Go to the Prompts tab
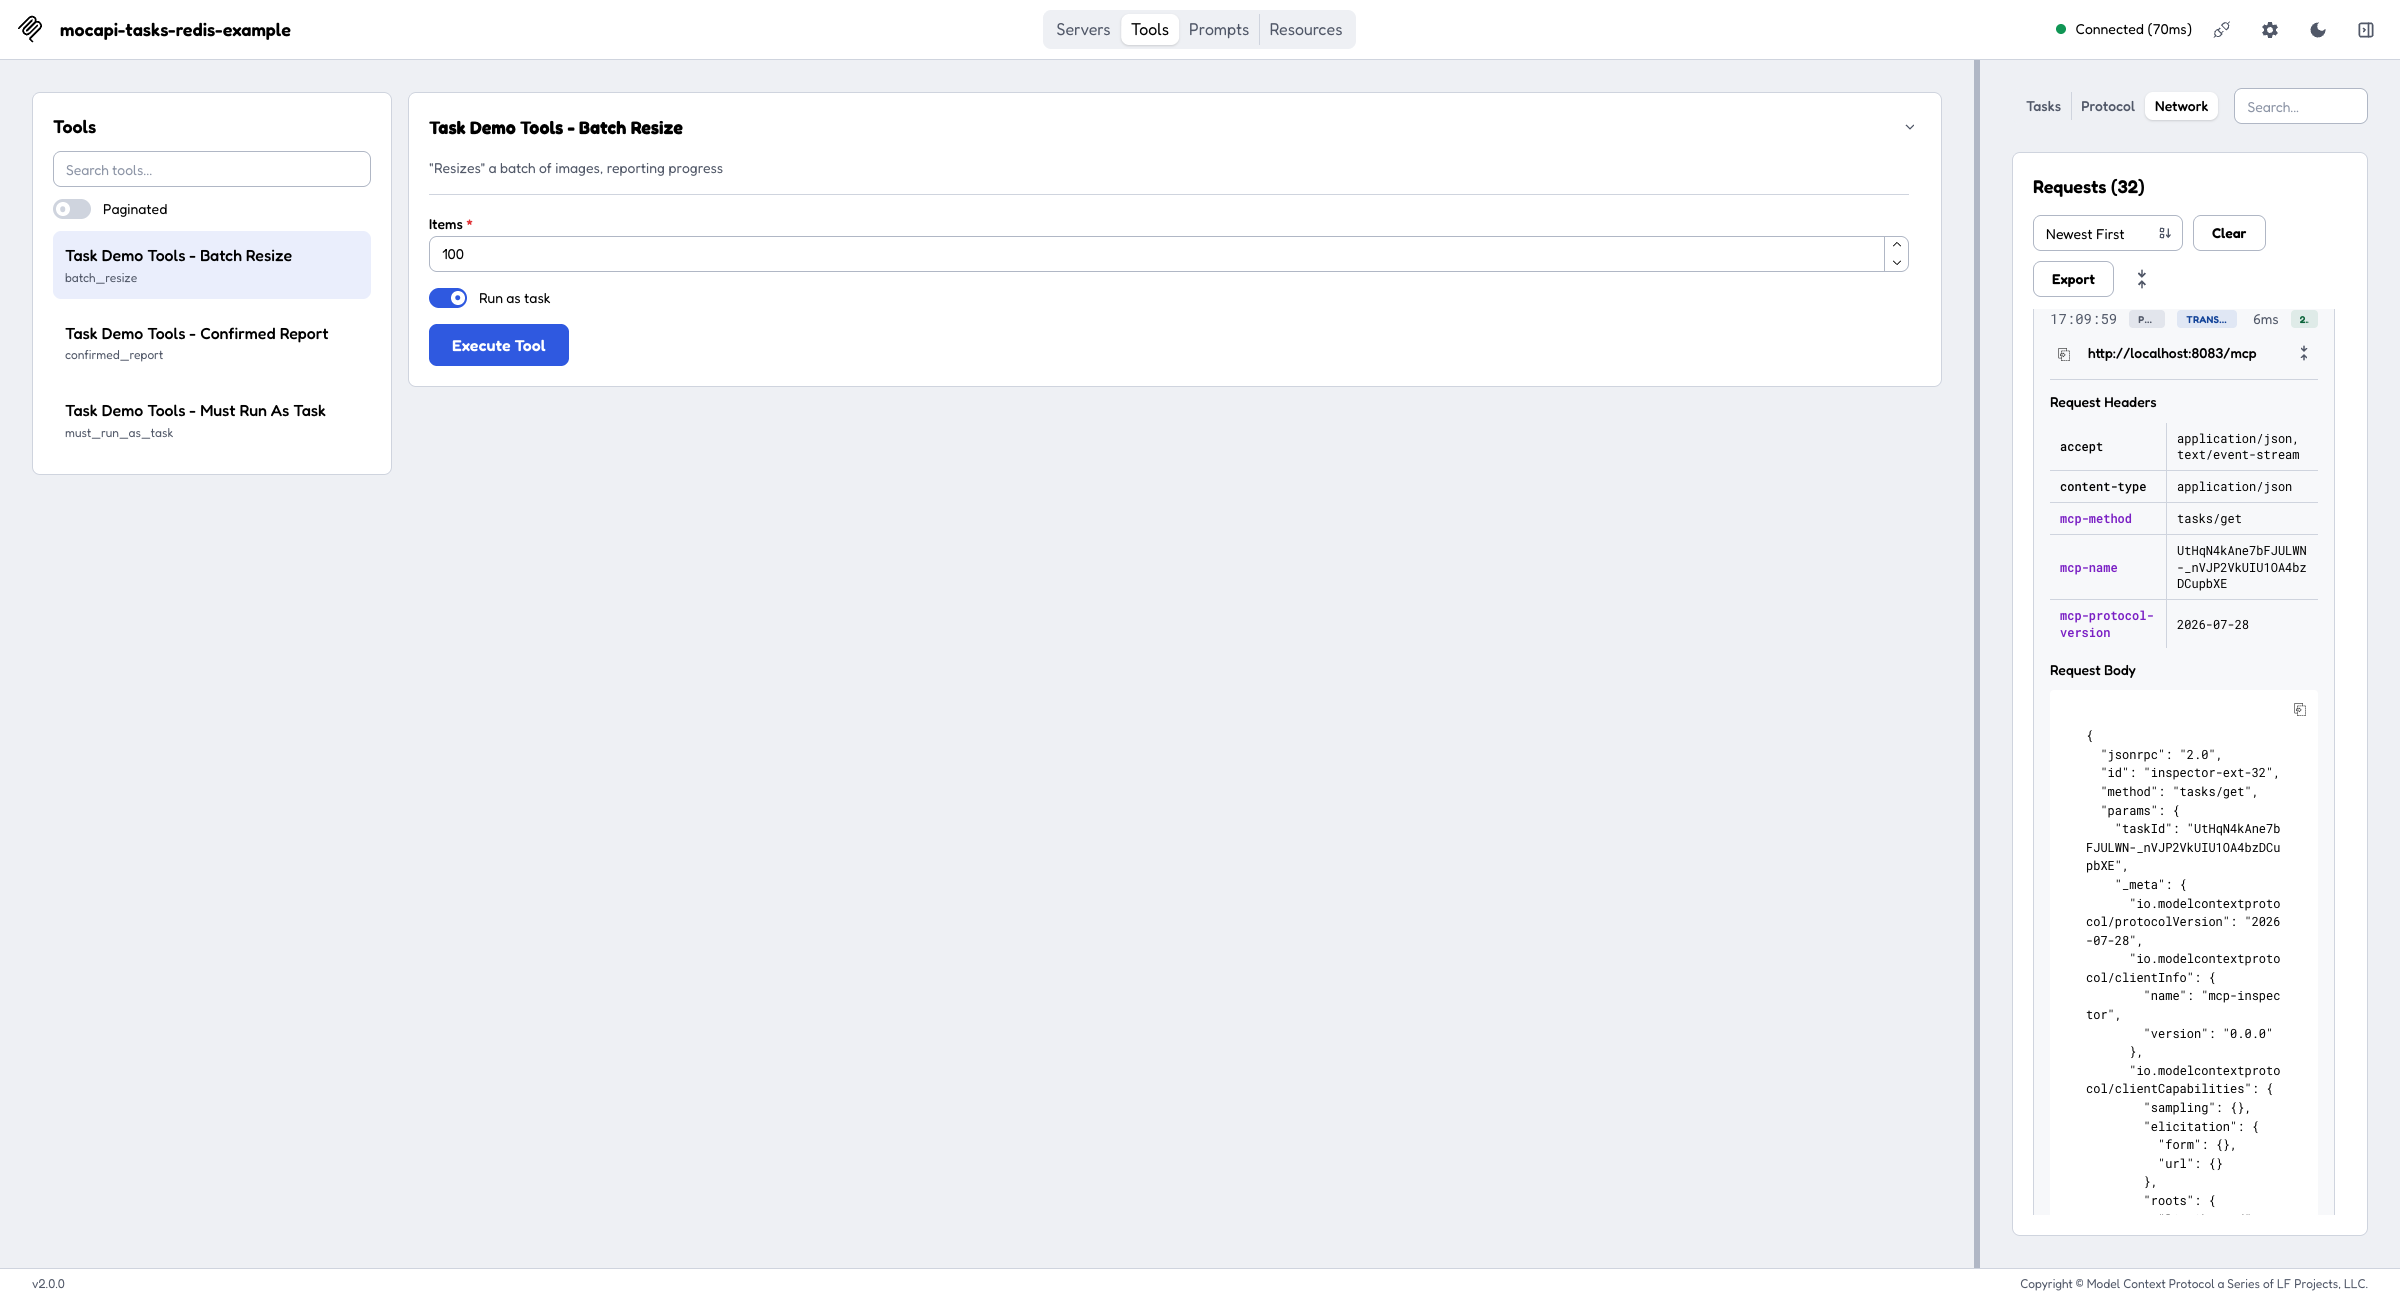2400x1300 pixels. [x=1219, y=30]
